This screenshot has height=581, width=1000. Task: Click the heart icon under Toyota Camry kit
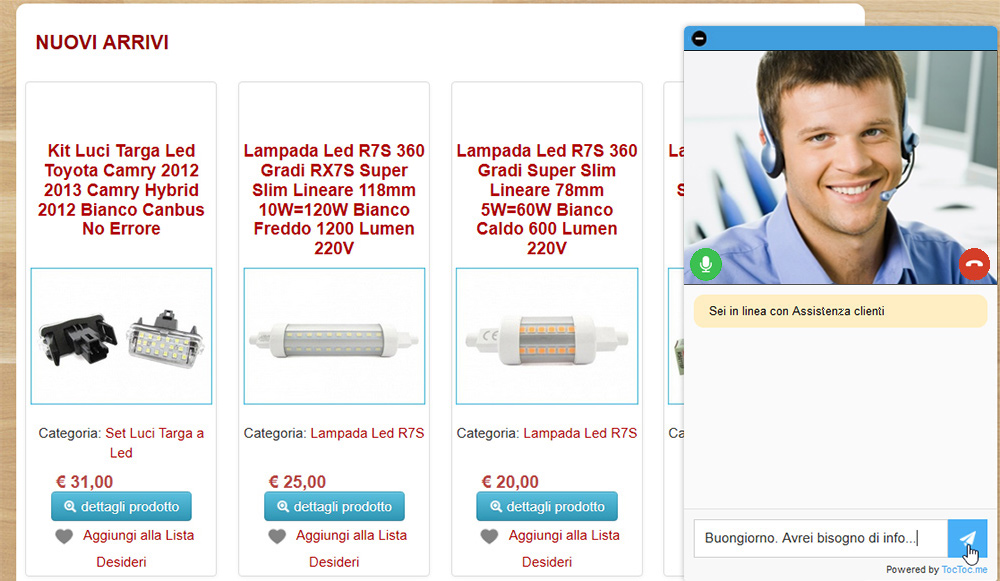point(64,536)
